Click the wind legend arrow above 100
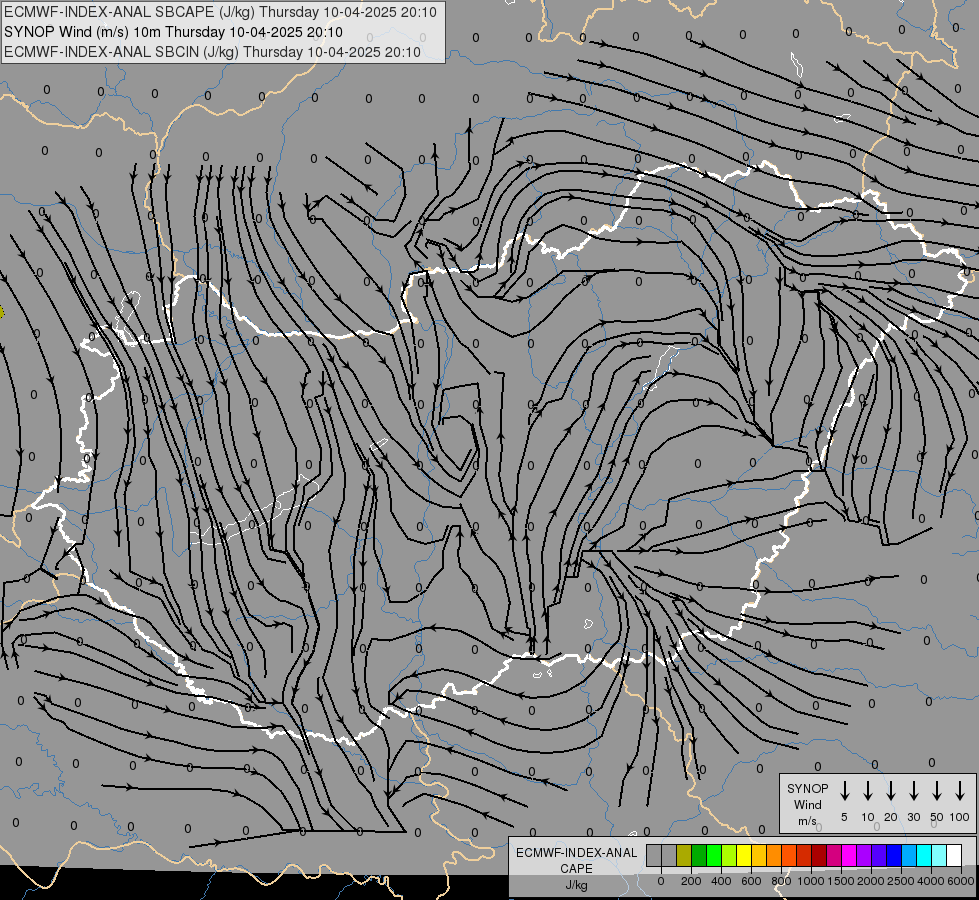The image size is (979, 900). (x=960, y=791)
